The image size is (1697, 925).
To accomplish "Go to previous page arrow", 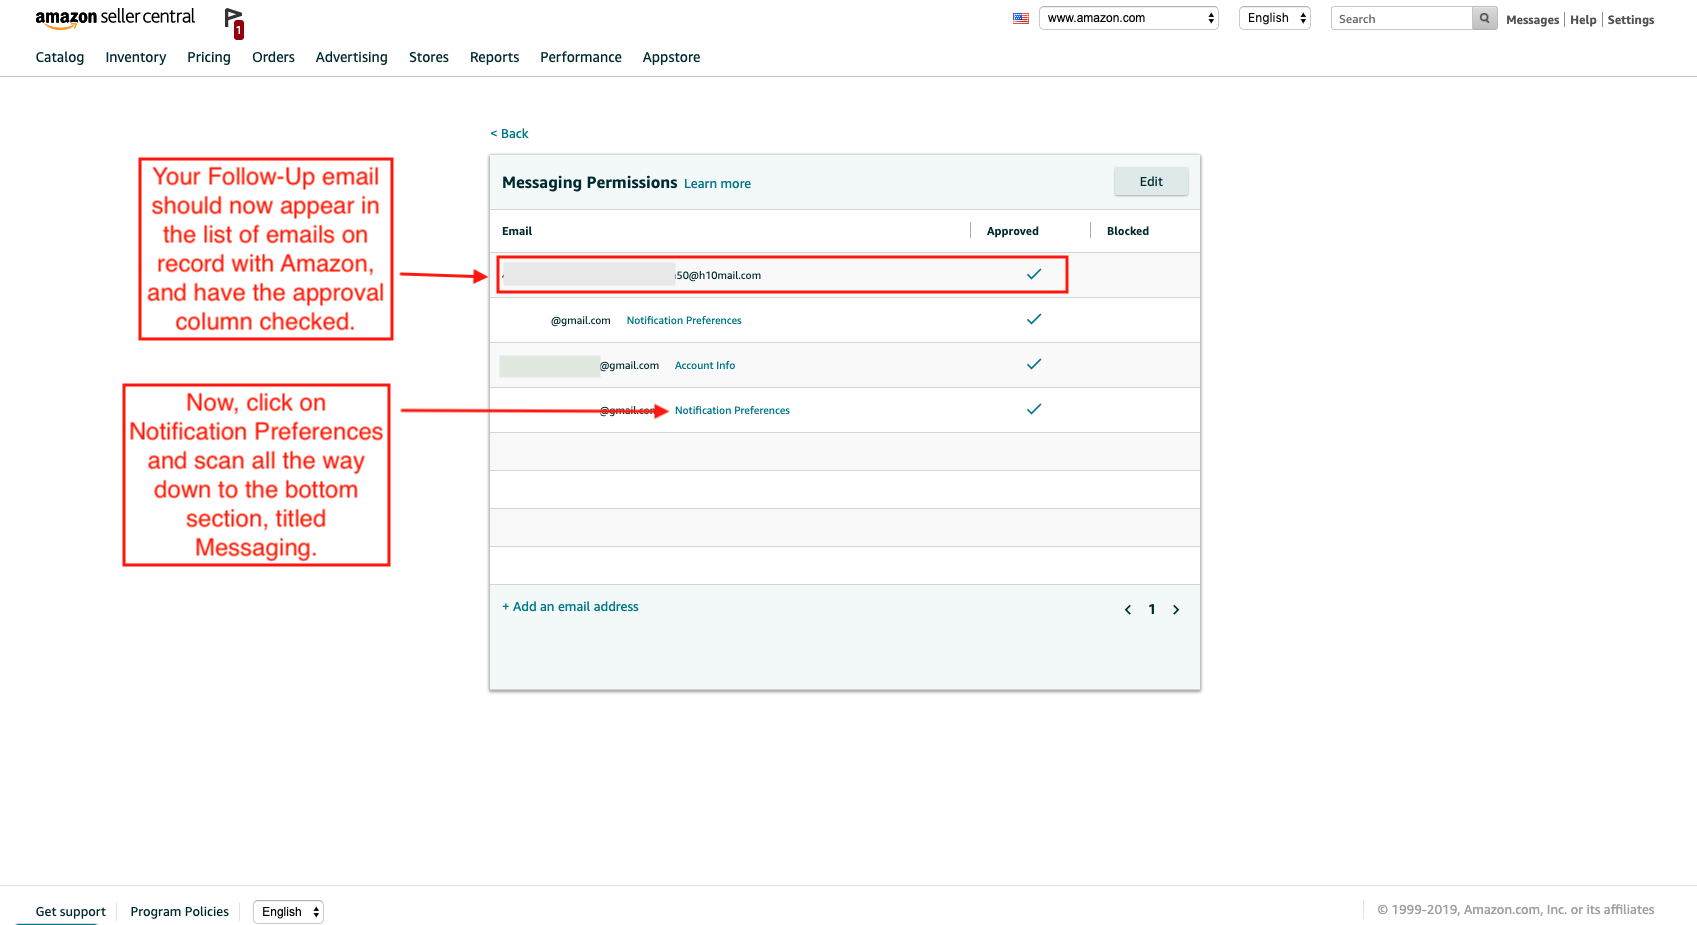I will point(1128,609).
